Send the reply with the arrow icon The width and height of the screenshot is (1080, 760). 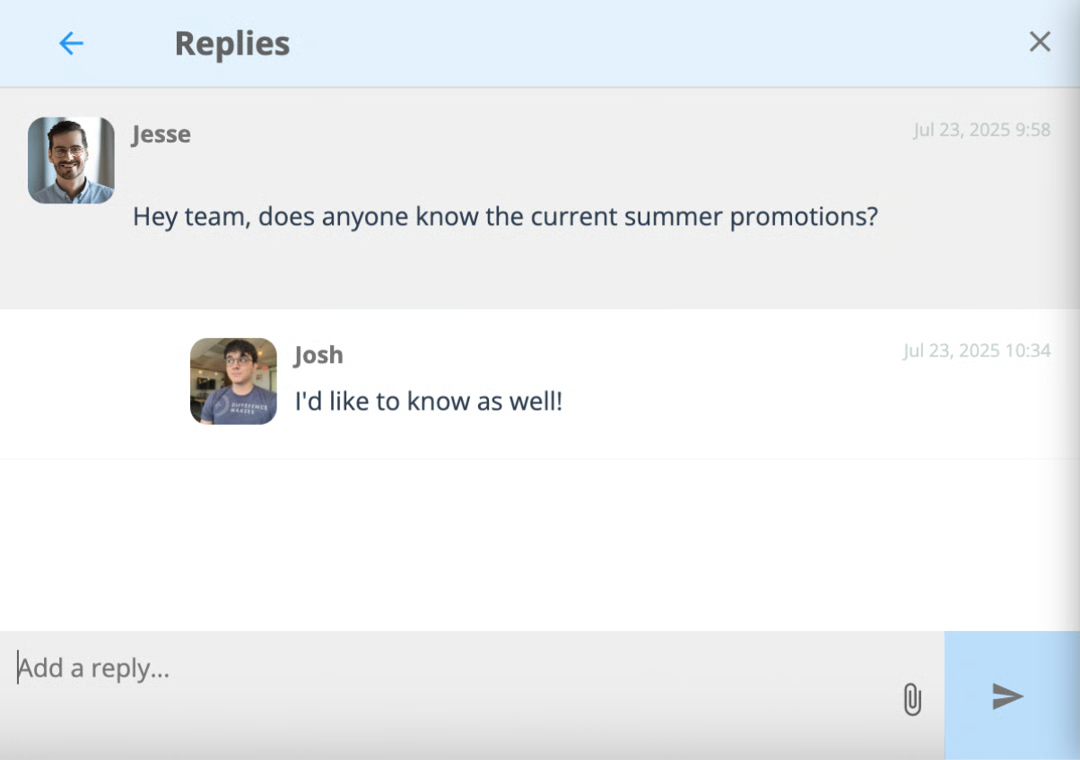pyautogui.click(x=1007, y=696)
